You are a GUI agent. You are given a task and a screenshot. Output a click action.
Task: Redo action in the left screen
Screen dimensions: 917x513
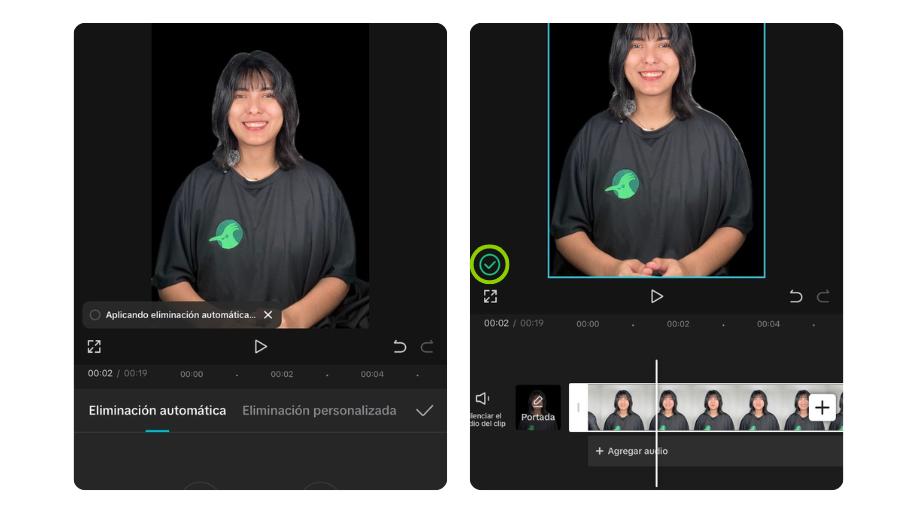point(427,346)
